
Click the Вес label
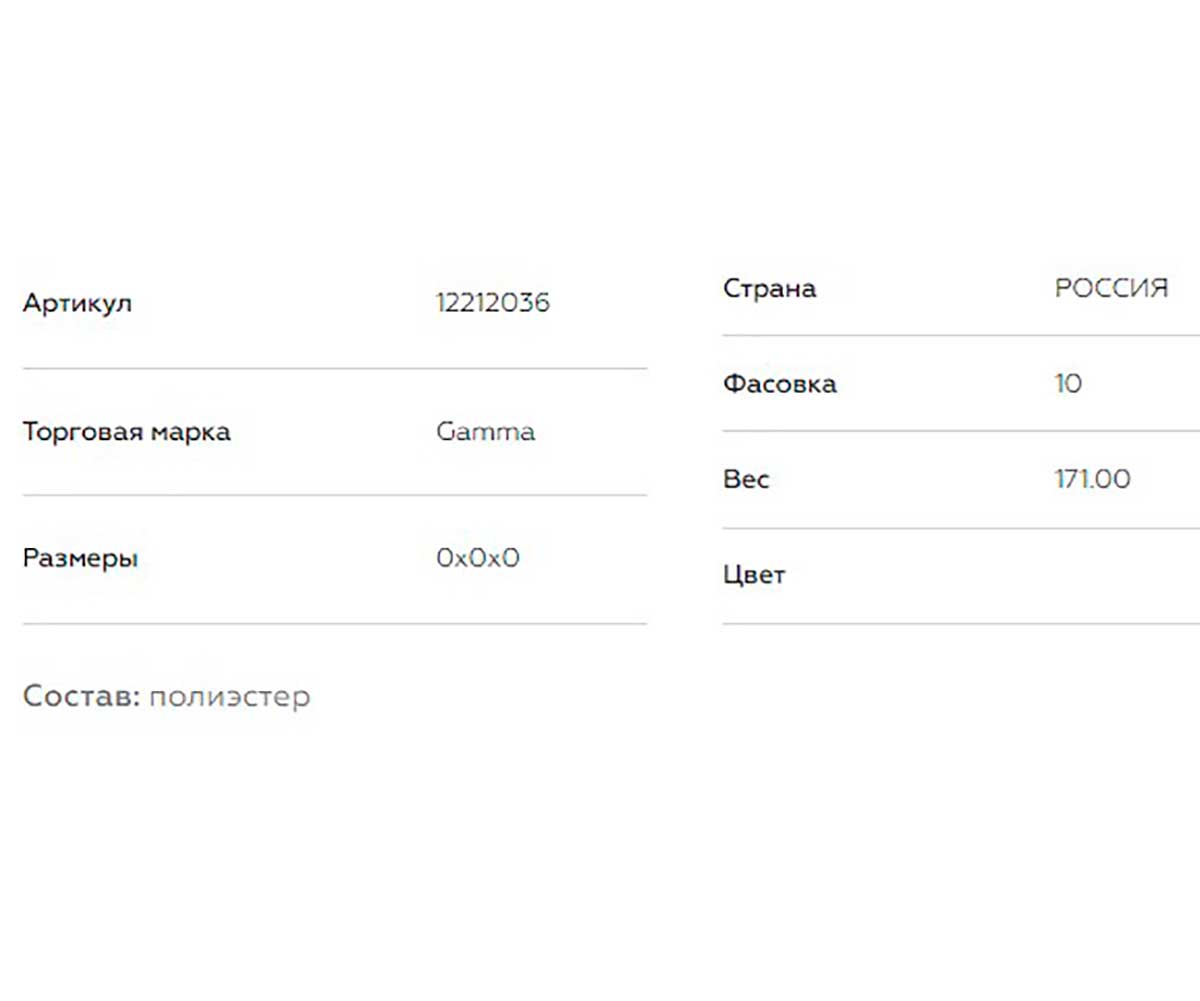(x=746, y=479)
